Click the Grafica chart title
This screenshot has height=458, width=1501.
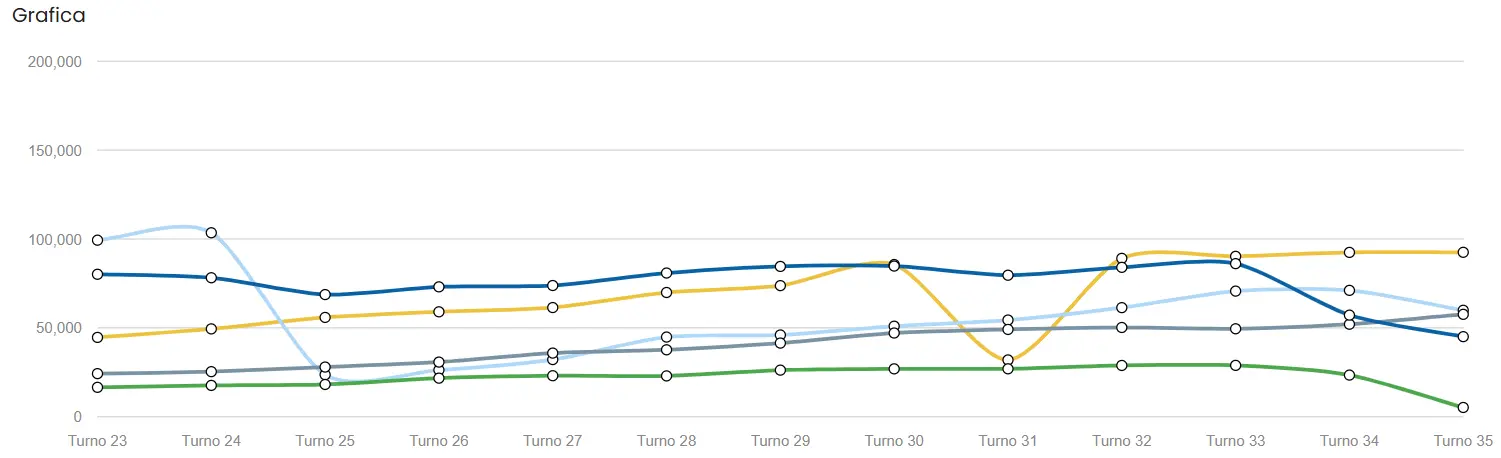coord(48,16)
